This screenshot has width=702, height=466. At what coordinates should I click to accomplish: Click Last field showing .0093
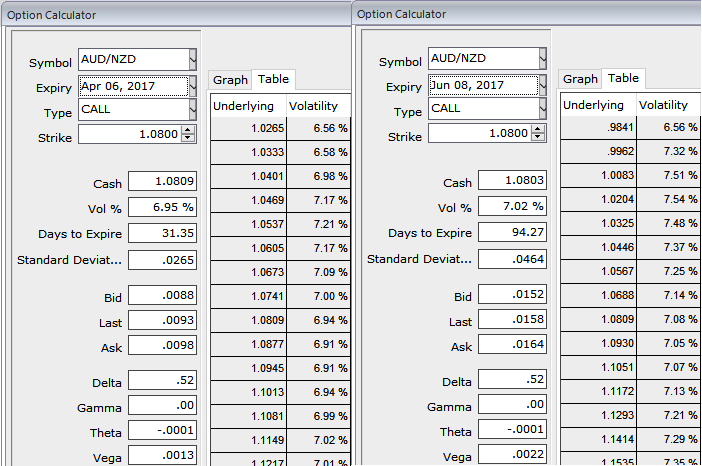click(x=163, y=321)
